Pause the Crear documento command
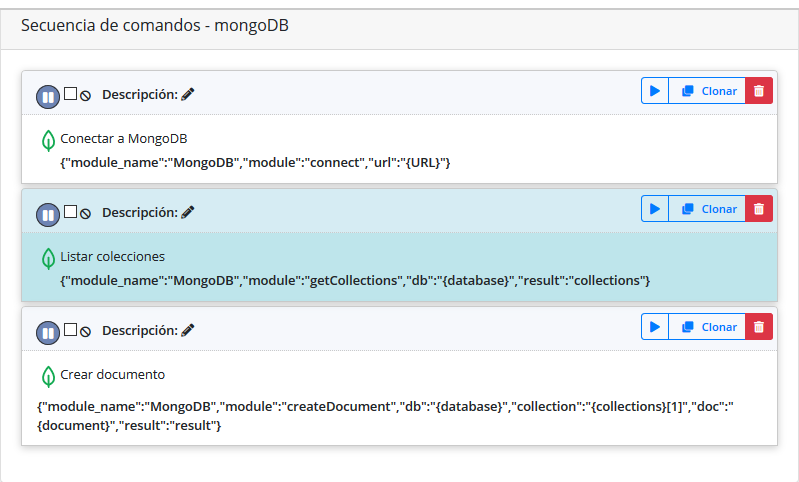The image size is (799, 482). point(48,333)
